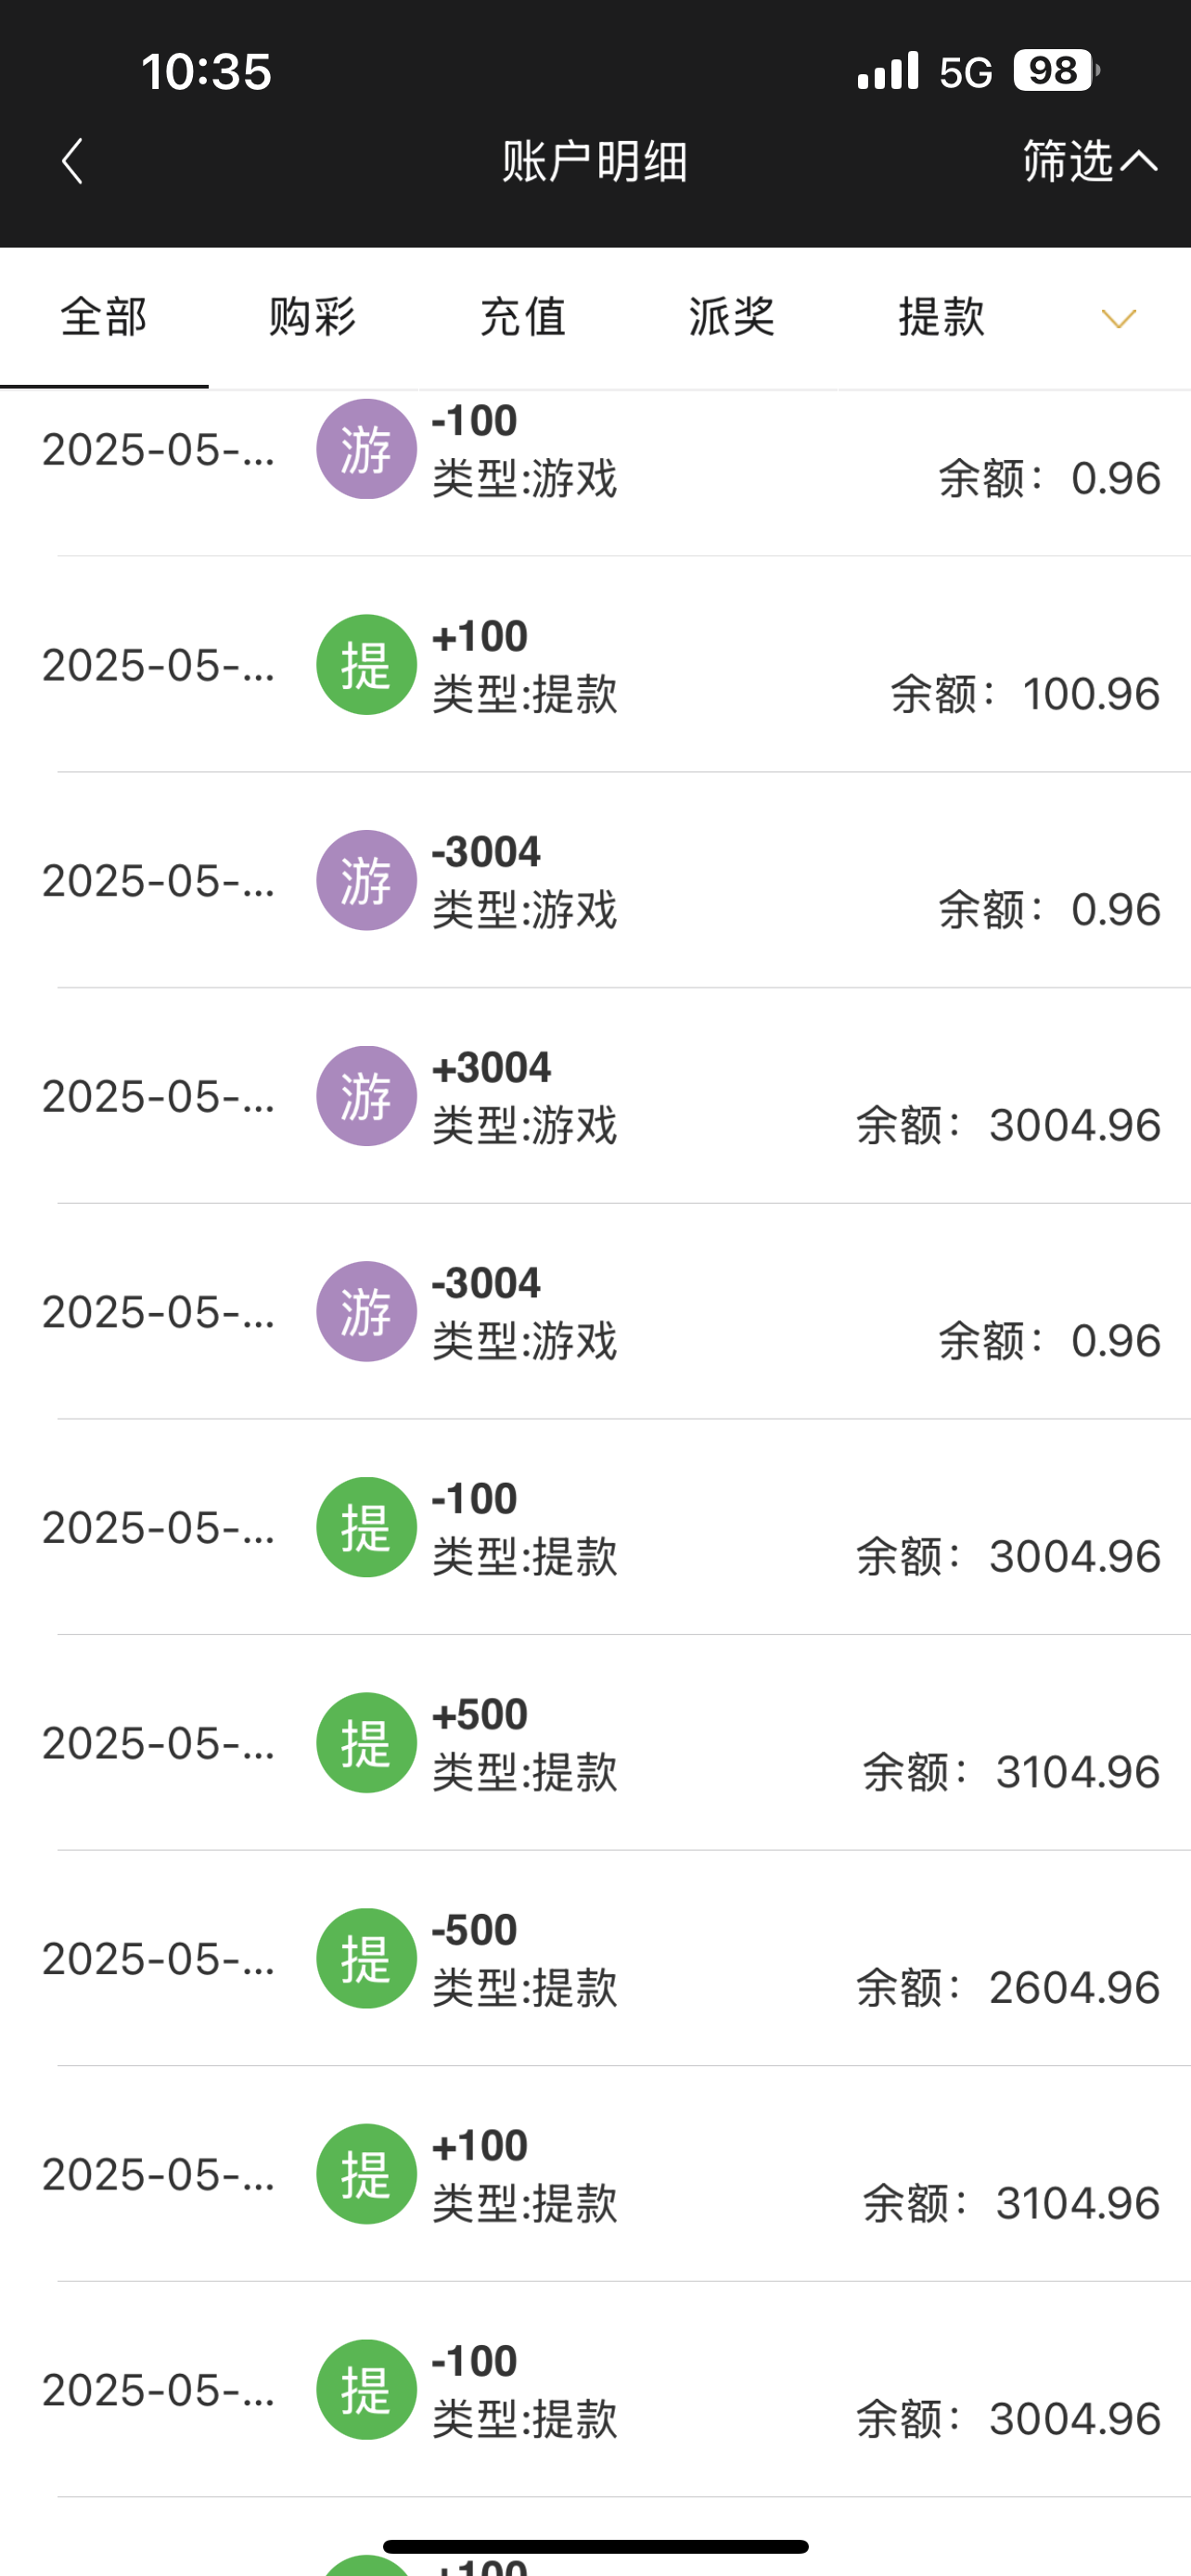Tap green withdrawal icon for -500 entry

click(x=366, y=1958)
